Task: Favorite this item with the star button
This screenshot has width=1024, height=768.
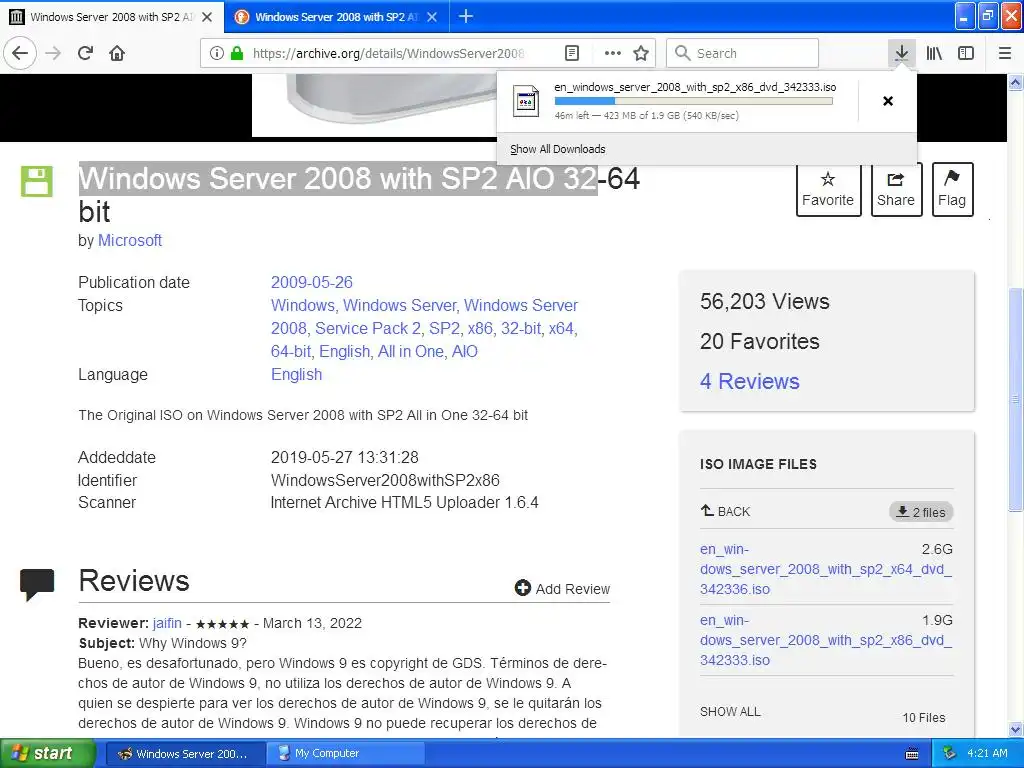Action: click(828, 189)
